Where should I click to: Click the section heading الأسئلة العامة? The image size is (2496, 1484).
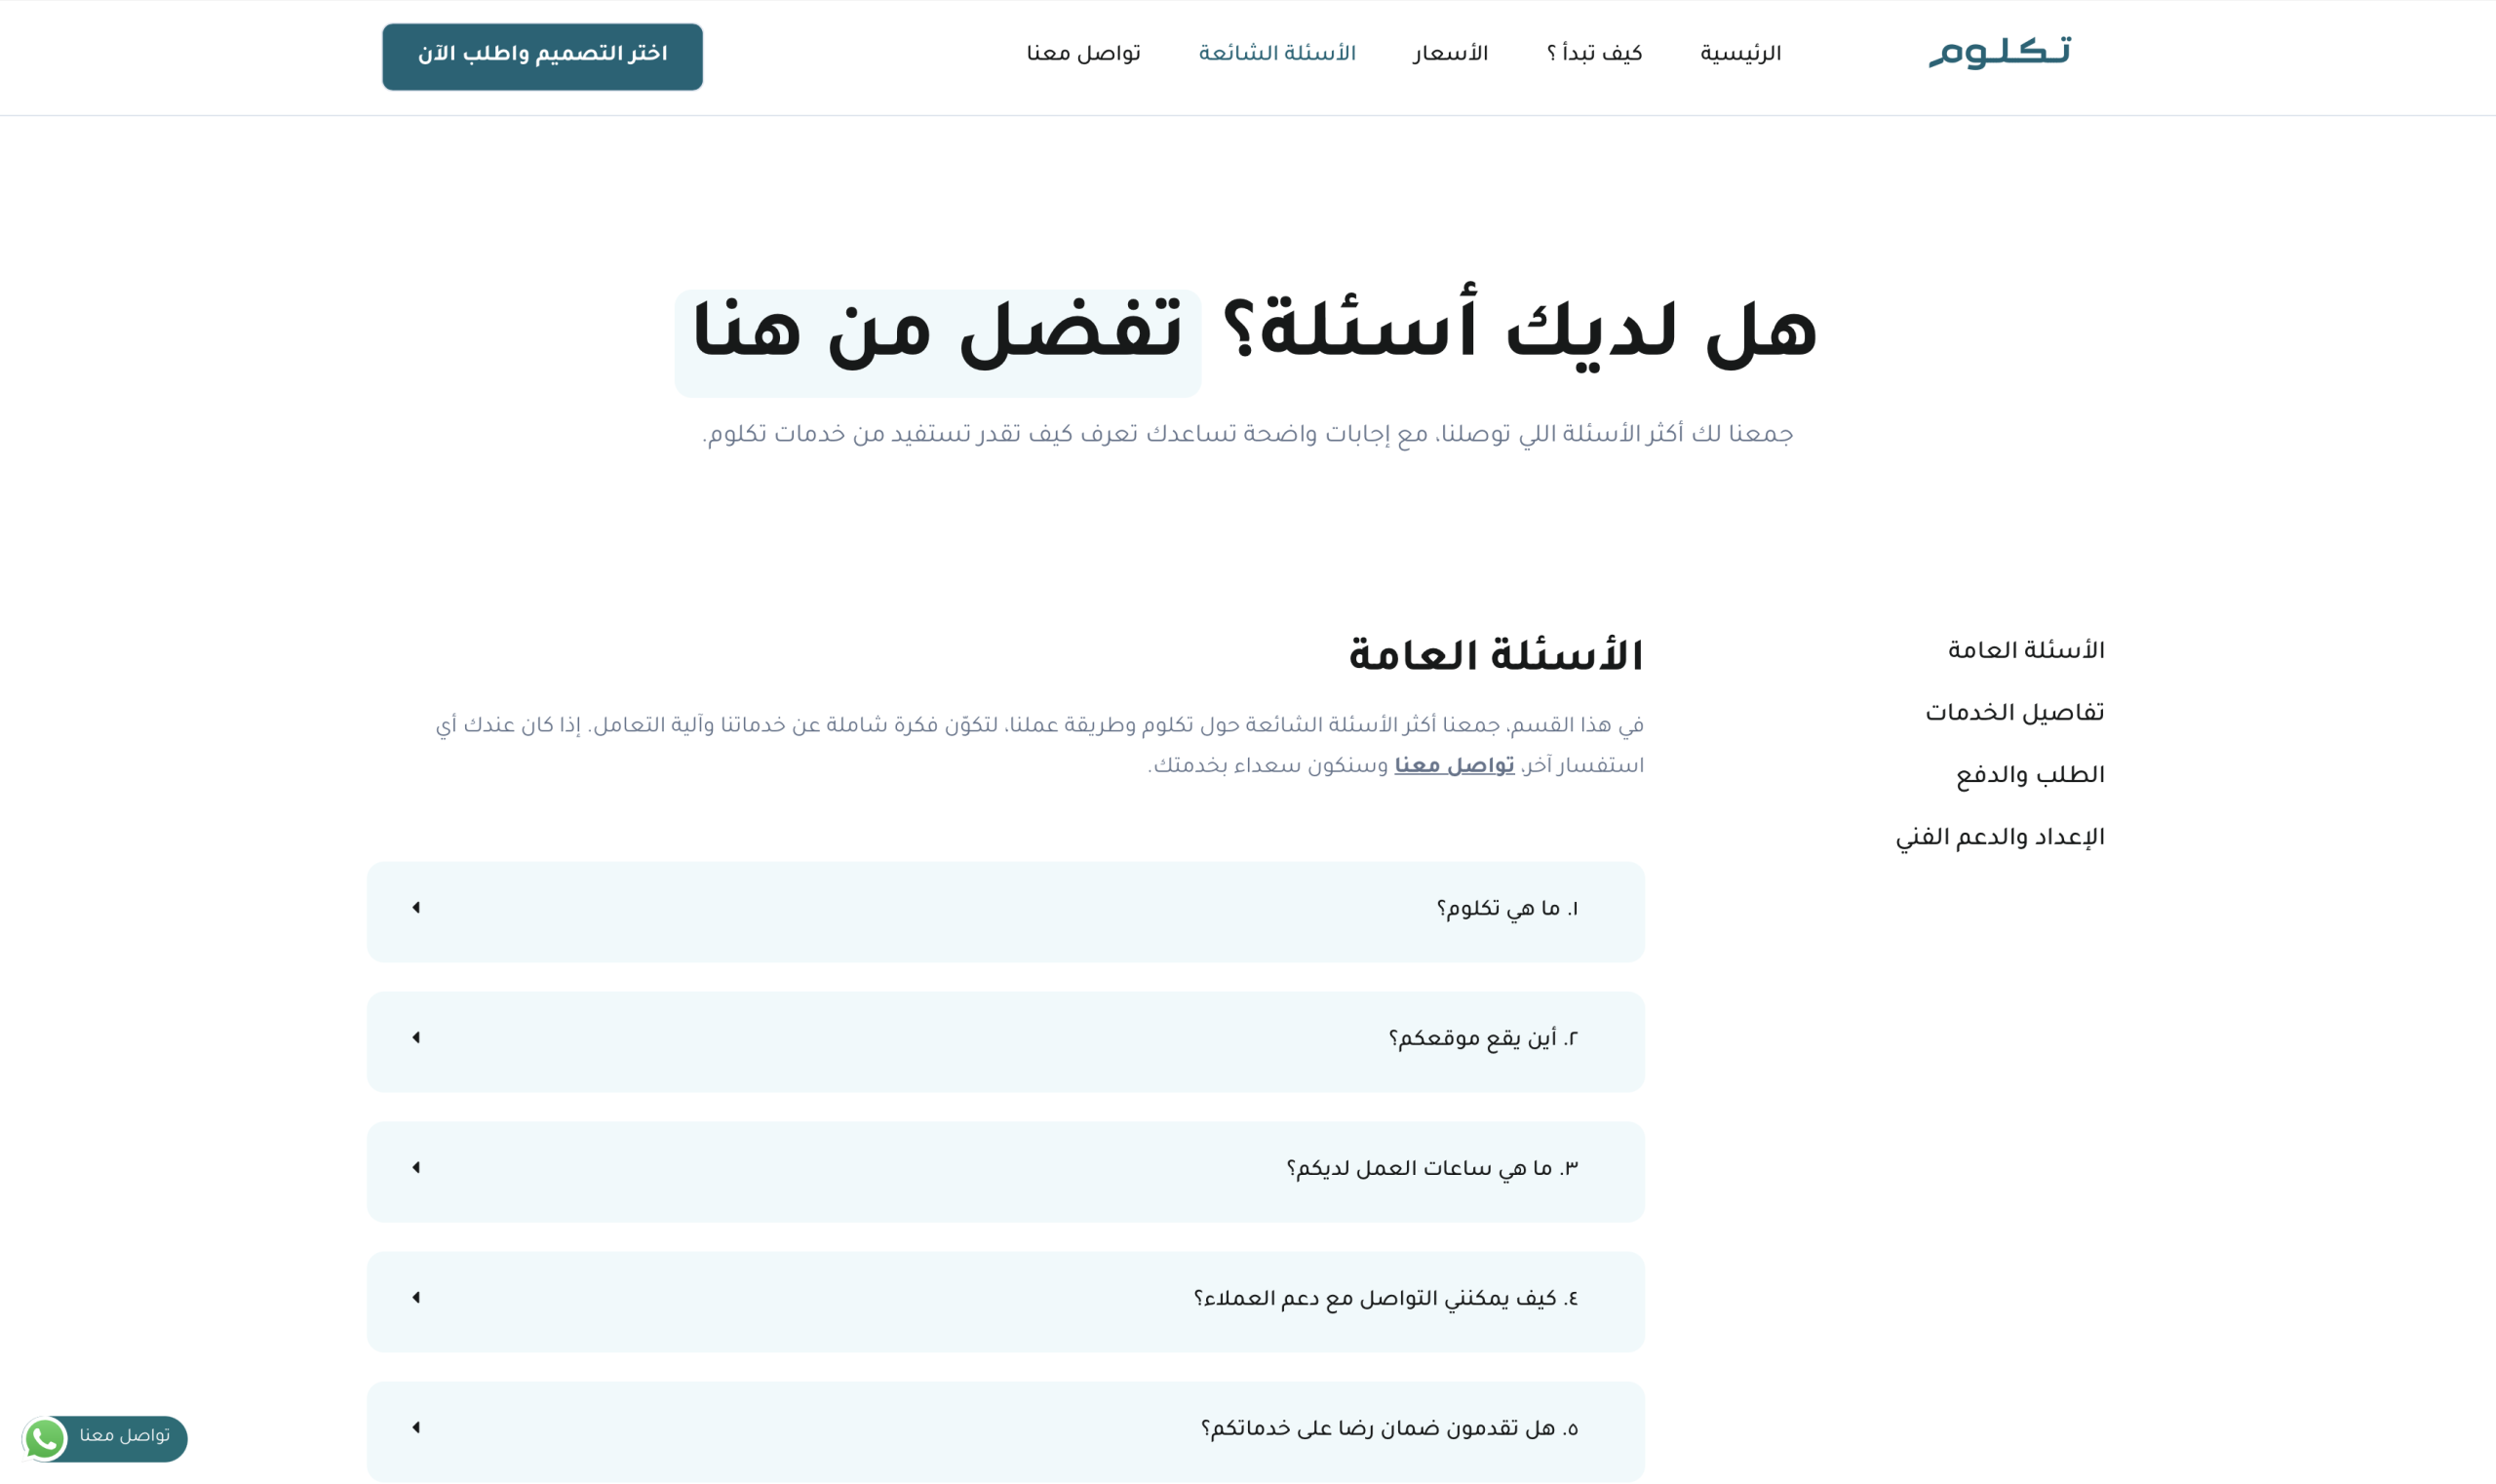click(1496, 656)
